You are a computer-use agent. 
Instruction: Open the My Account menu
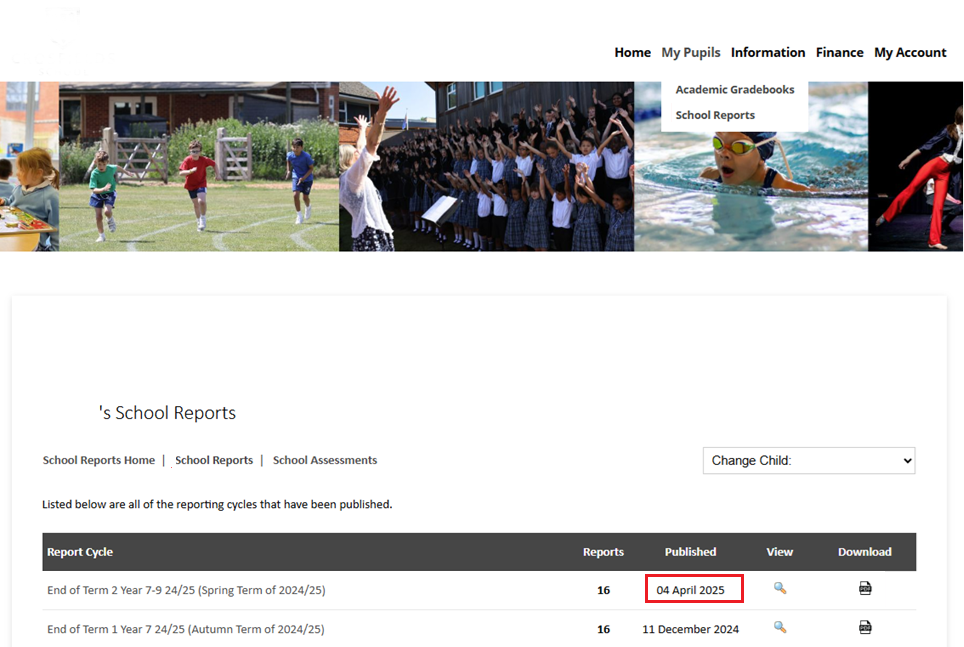point(910,53)
